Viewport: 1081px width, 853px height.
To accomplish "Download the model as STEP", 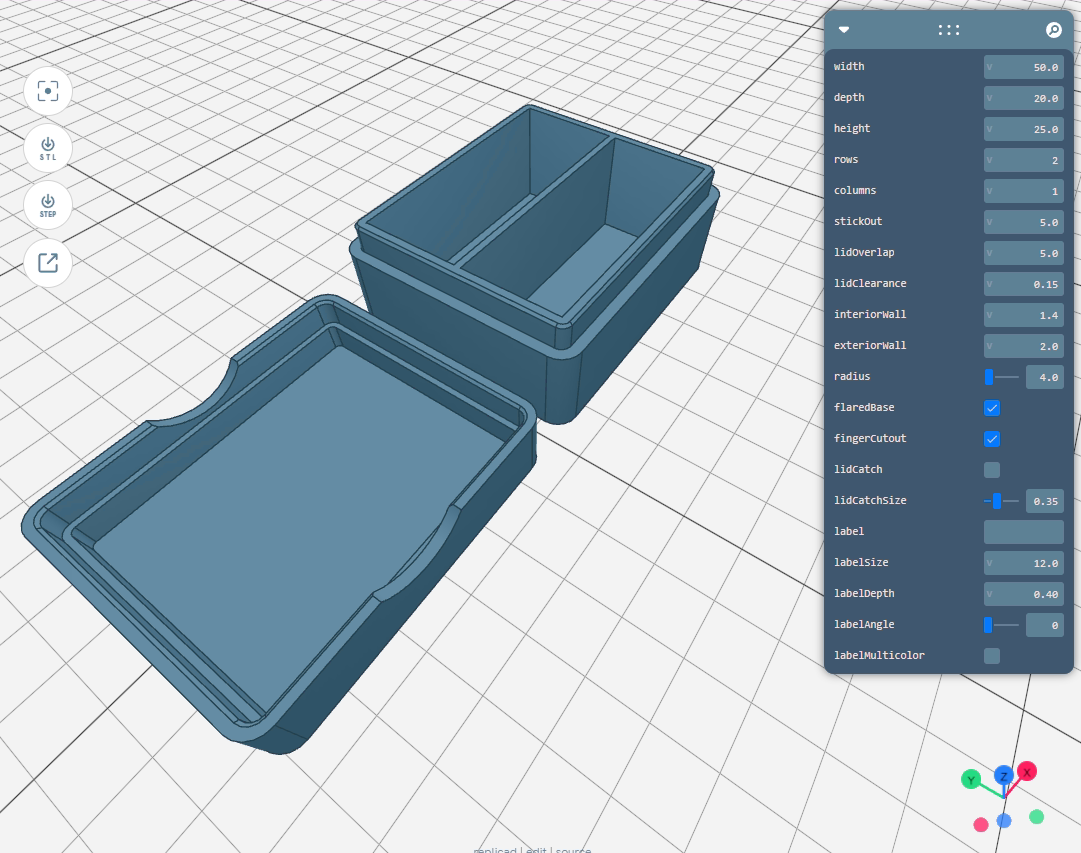I will coord(47,205).
